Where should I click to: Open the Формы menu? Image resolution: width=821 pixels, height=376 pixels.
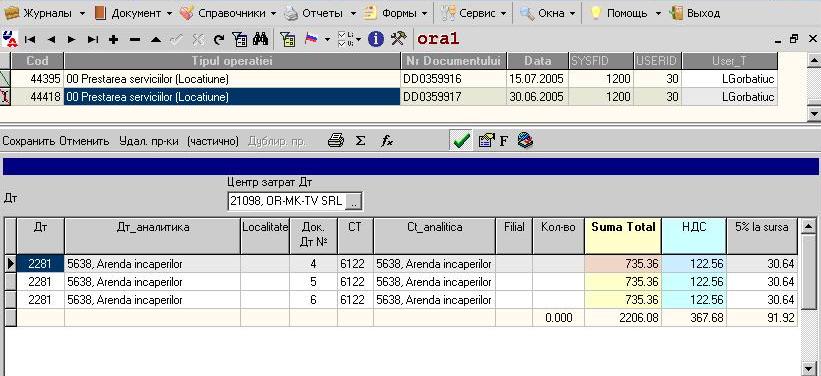click(x=396, y=13)
